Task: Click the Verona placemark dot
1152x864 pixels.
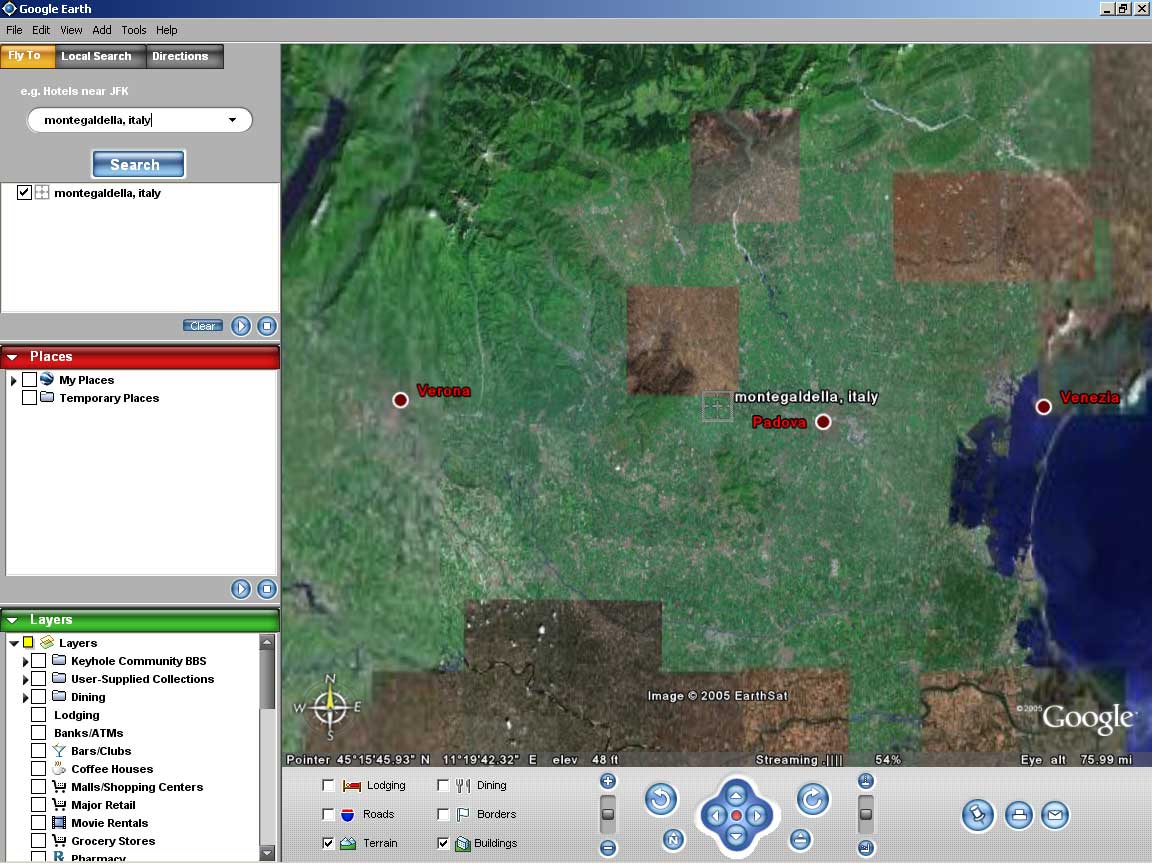Action: click(x=400, y=400)
